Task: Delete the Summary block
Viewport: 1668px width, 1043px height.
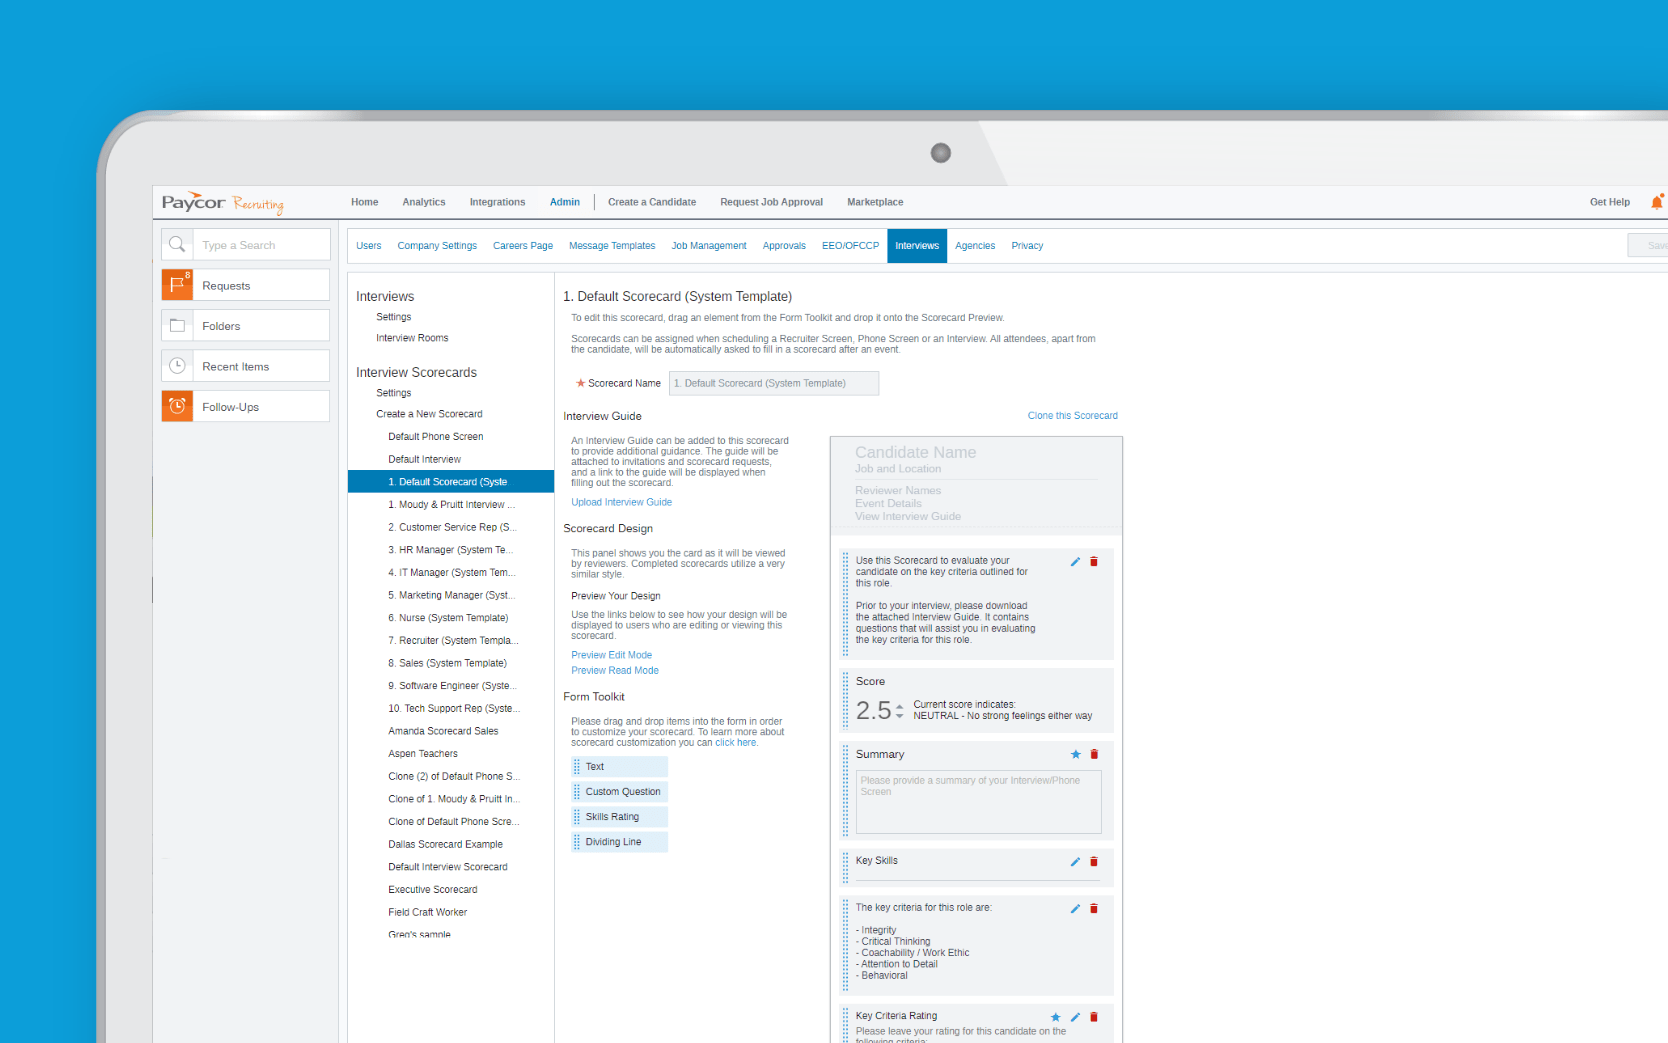Action: [x=1094, y=754]
